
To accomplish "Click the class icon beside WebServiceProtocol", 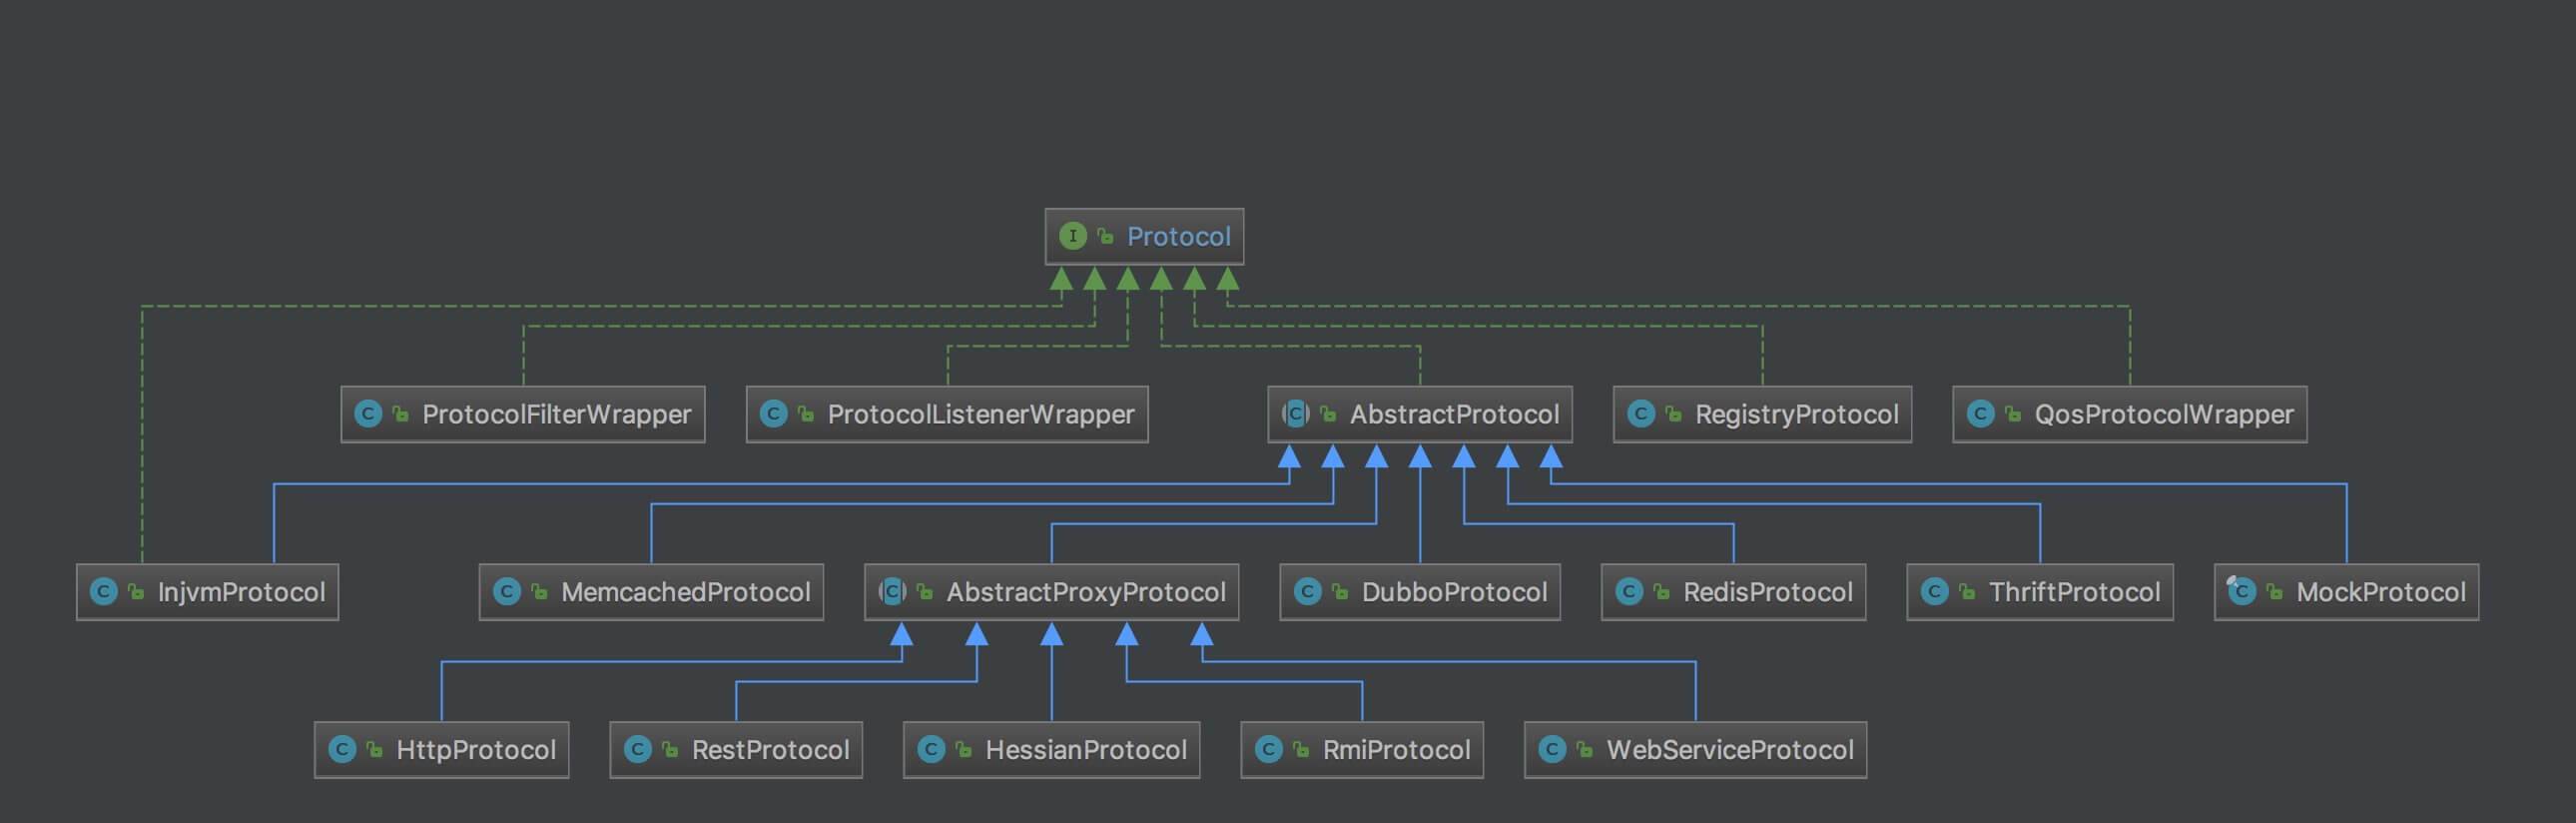I will coord(1552,750).
